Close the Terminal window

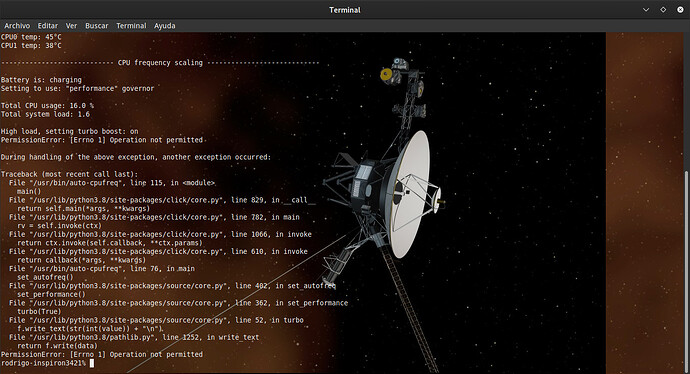click(x=680, y=10)
